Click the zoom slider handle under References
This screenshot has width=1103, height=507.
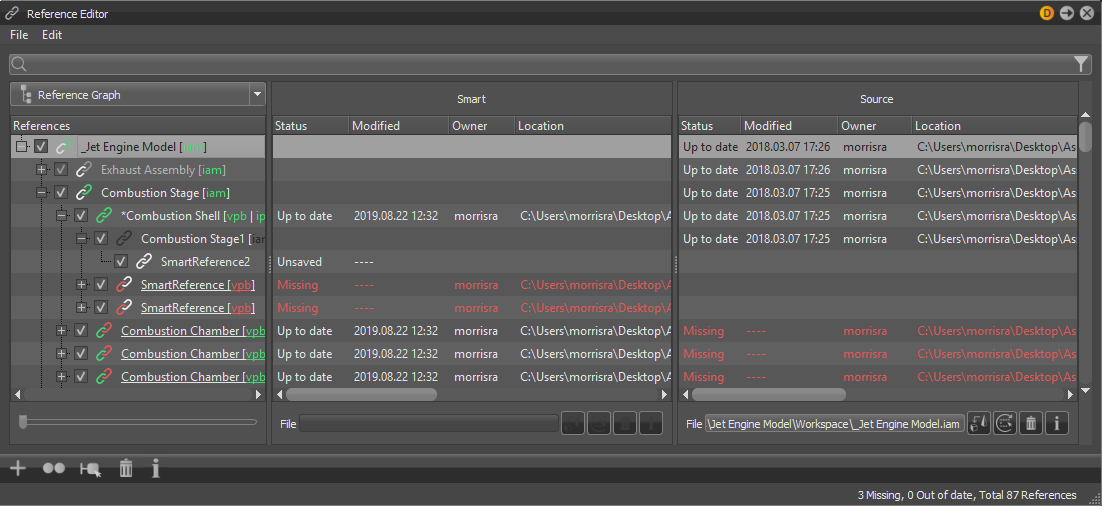point(23,422)
